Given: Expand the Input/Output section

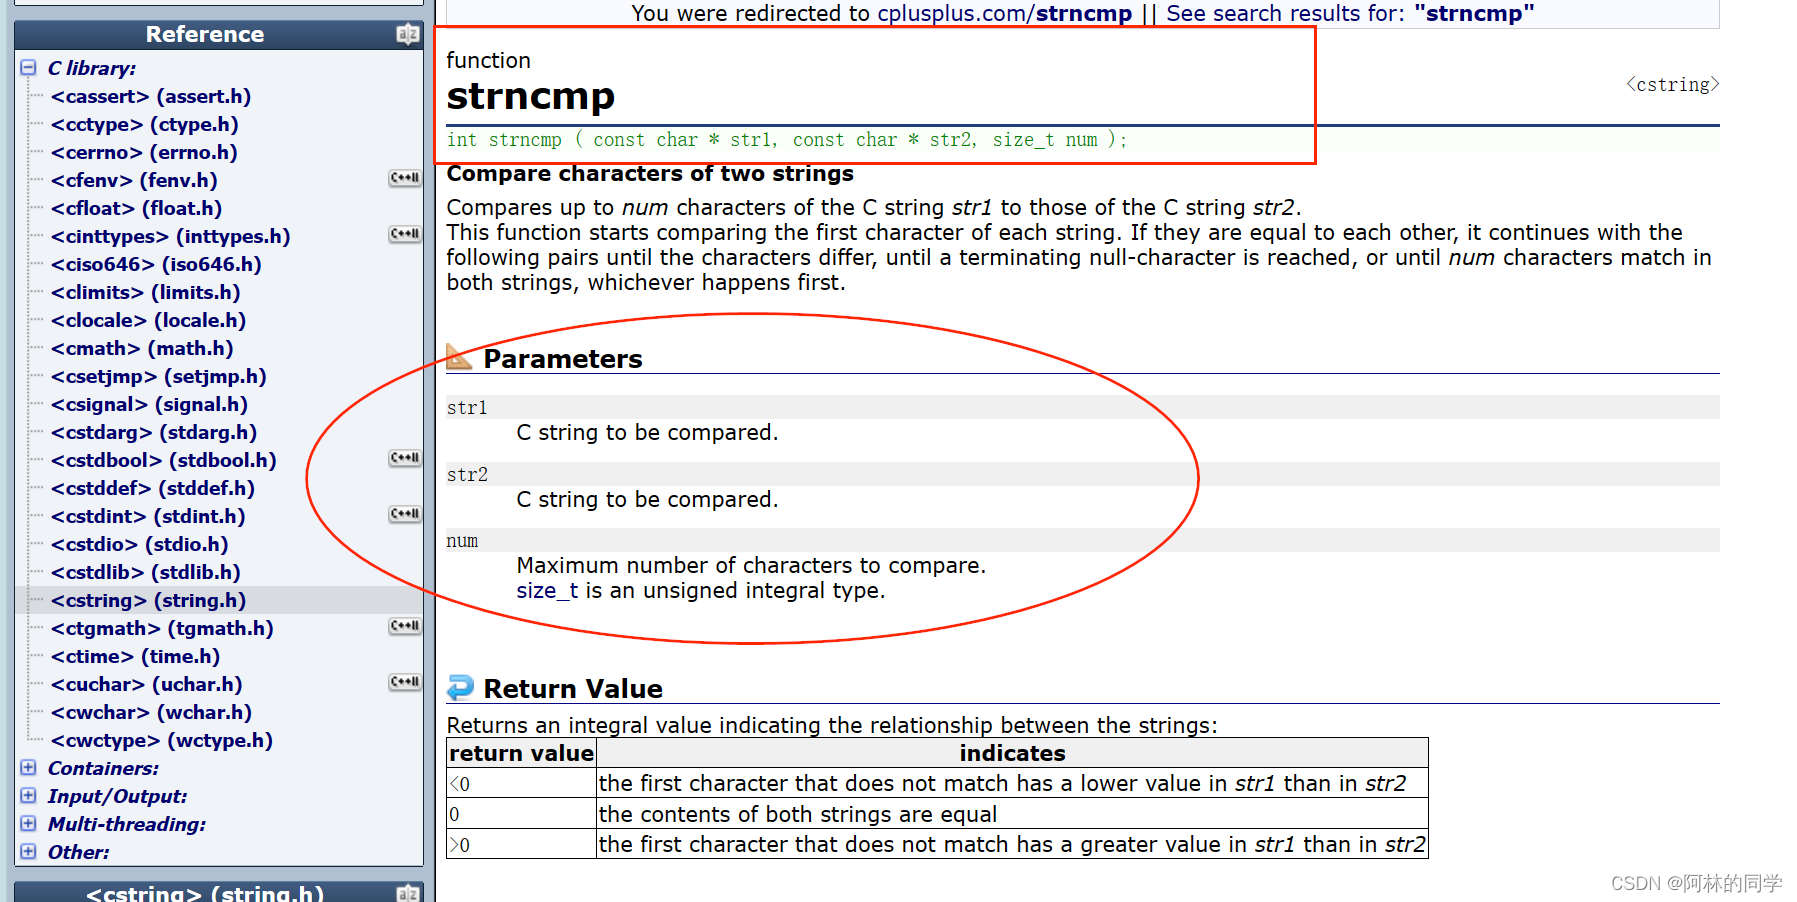Looking at the screenshot, I should tap(27, 795).
